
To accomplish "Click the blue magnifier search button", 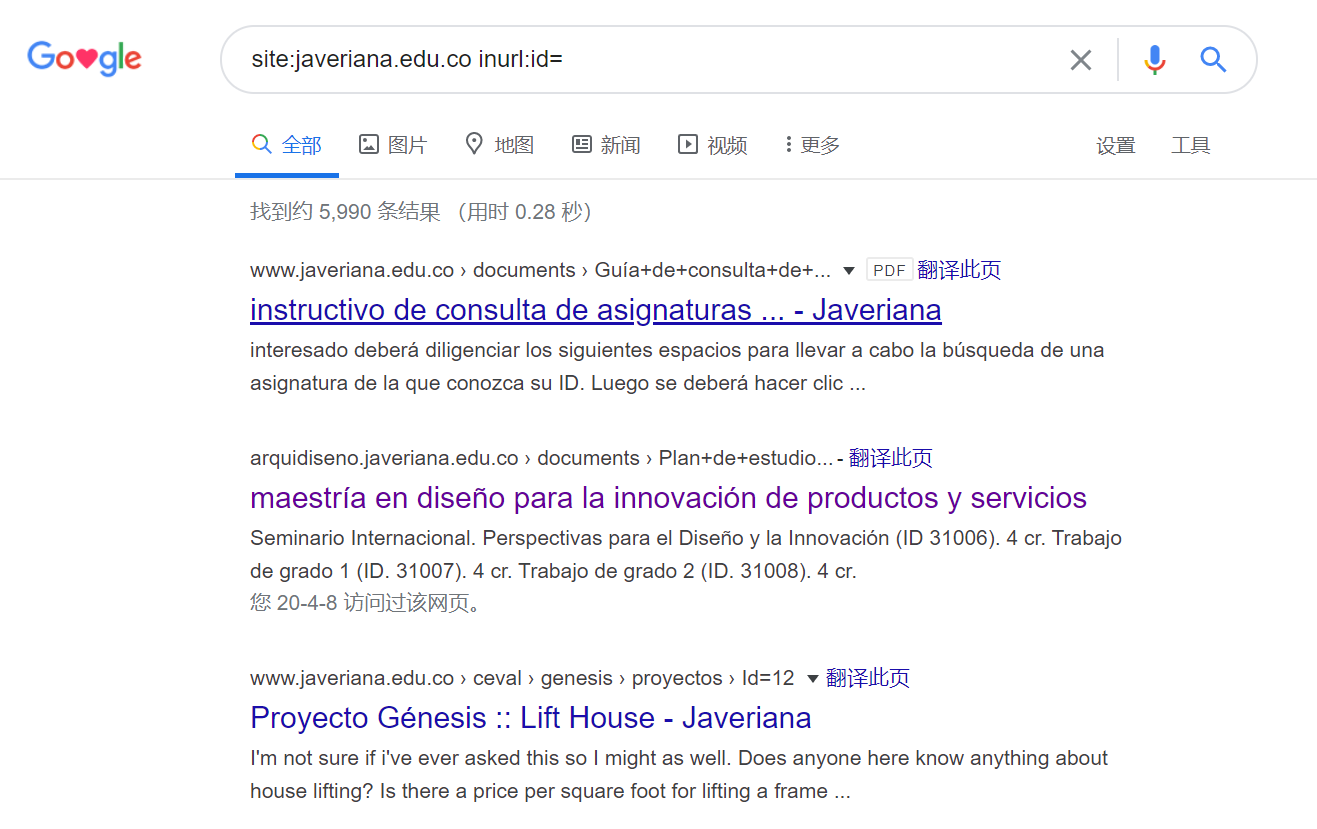I will pyautogui.click(x=1213, y=60).
